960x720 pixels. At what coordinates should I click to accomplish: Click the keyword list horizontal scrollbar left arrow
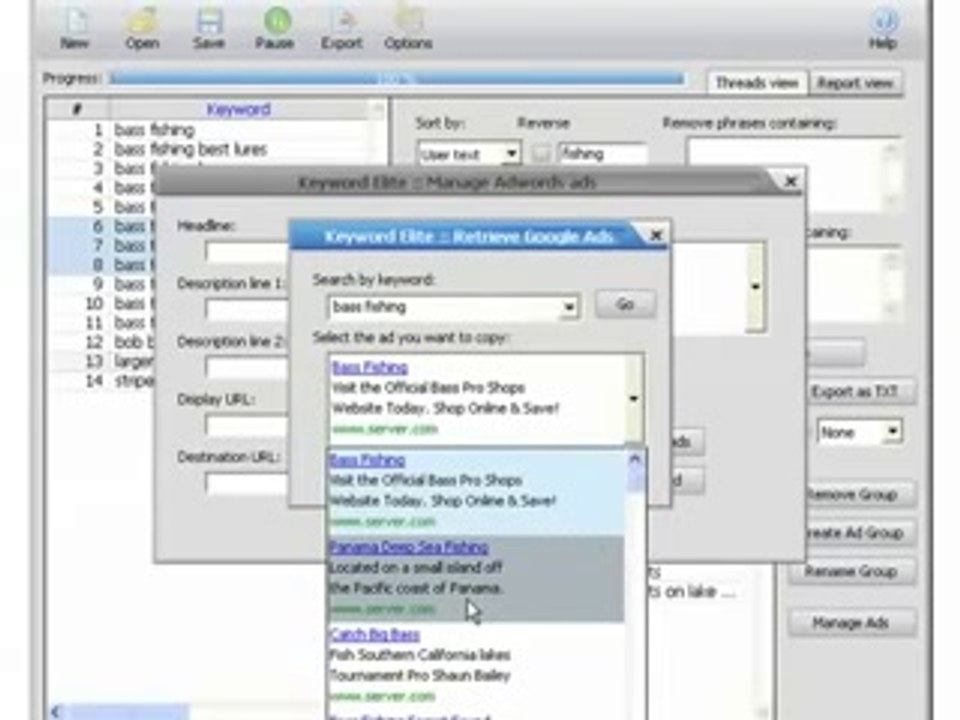point(56,711)
